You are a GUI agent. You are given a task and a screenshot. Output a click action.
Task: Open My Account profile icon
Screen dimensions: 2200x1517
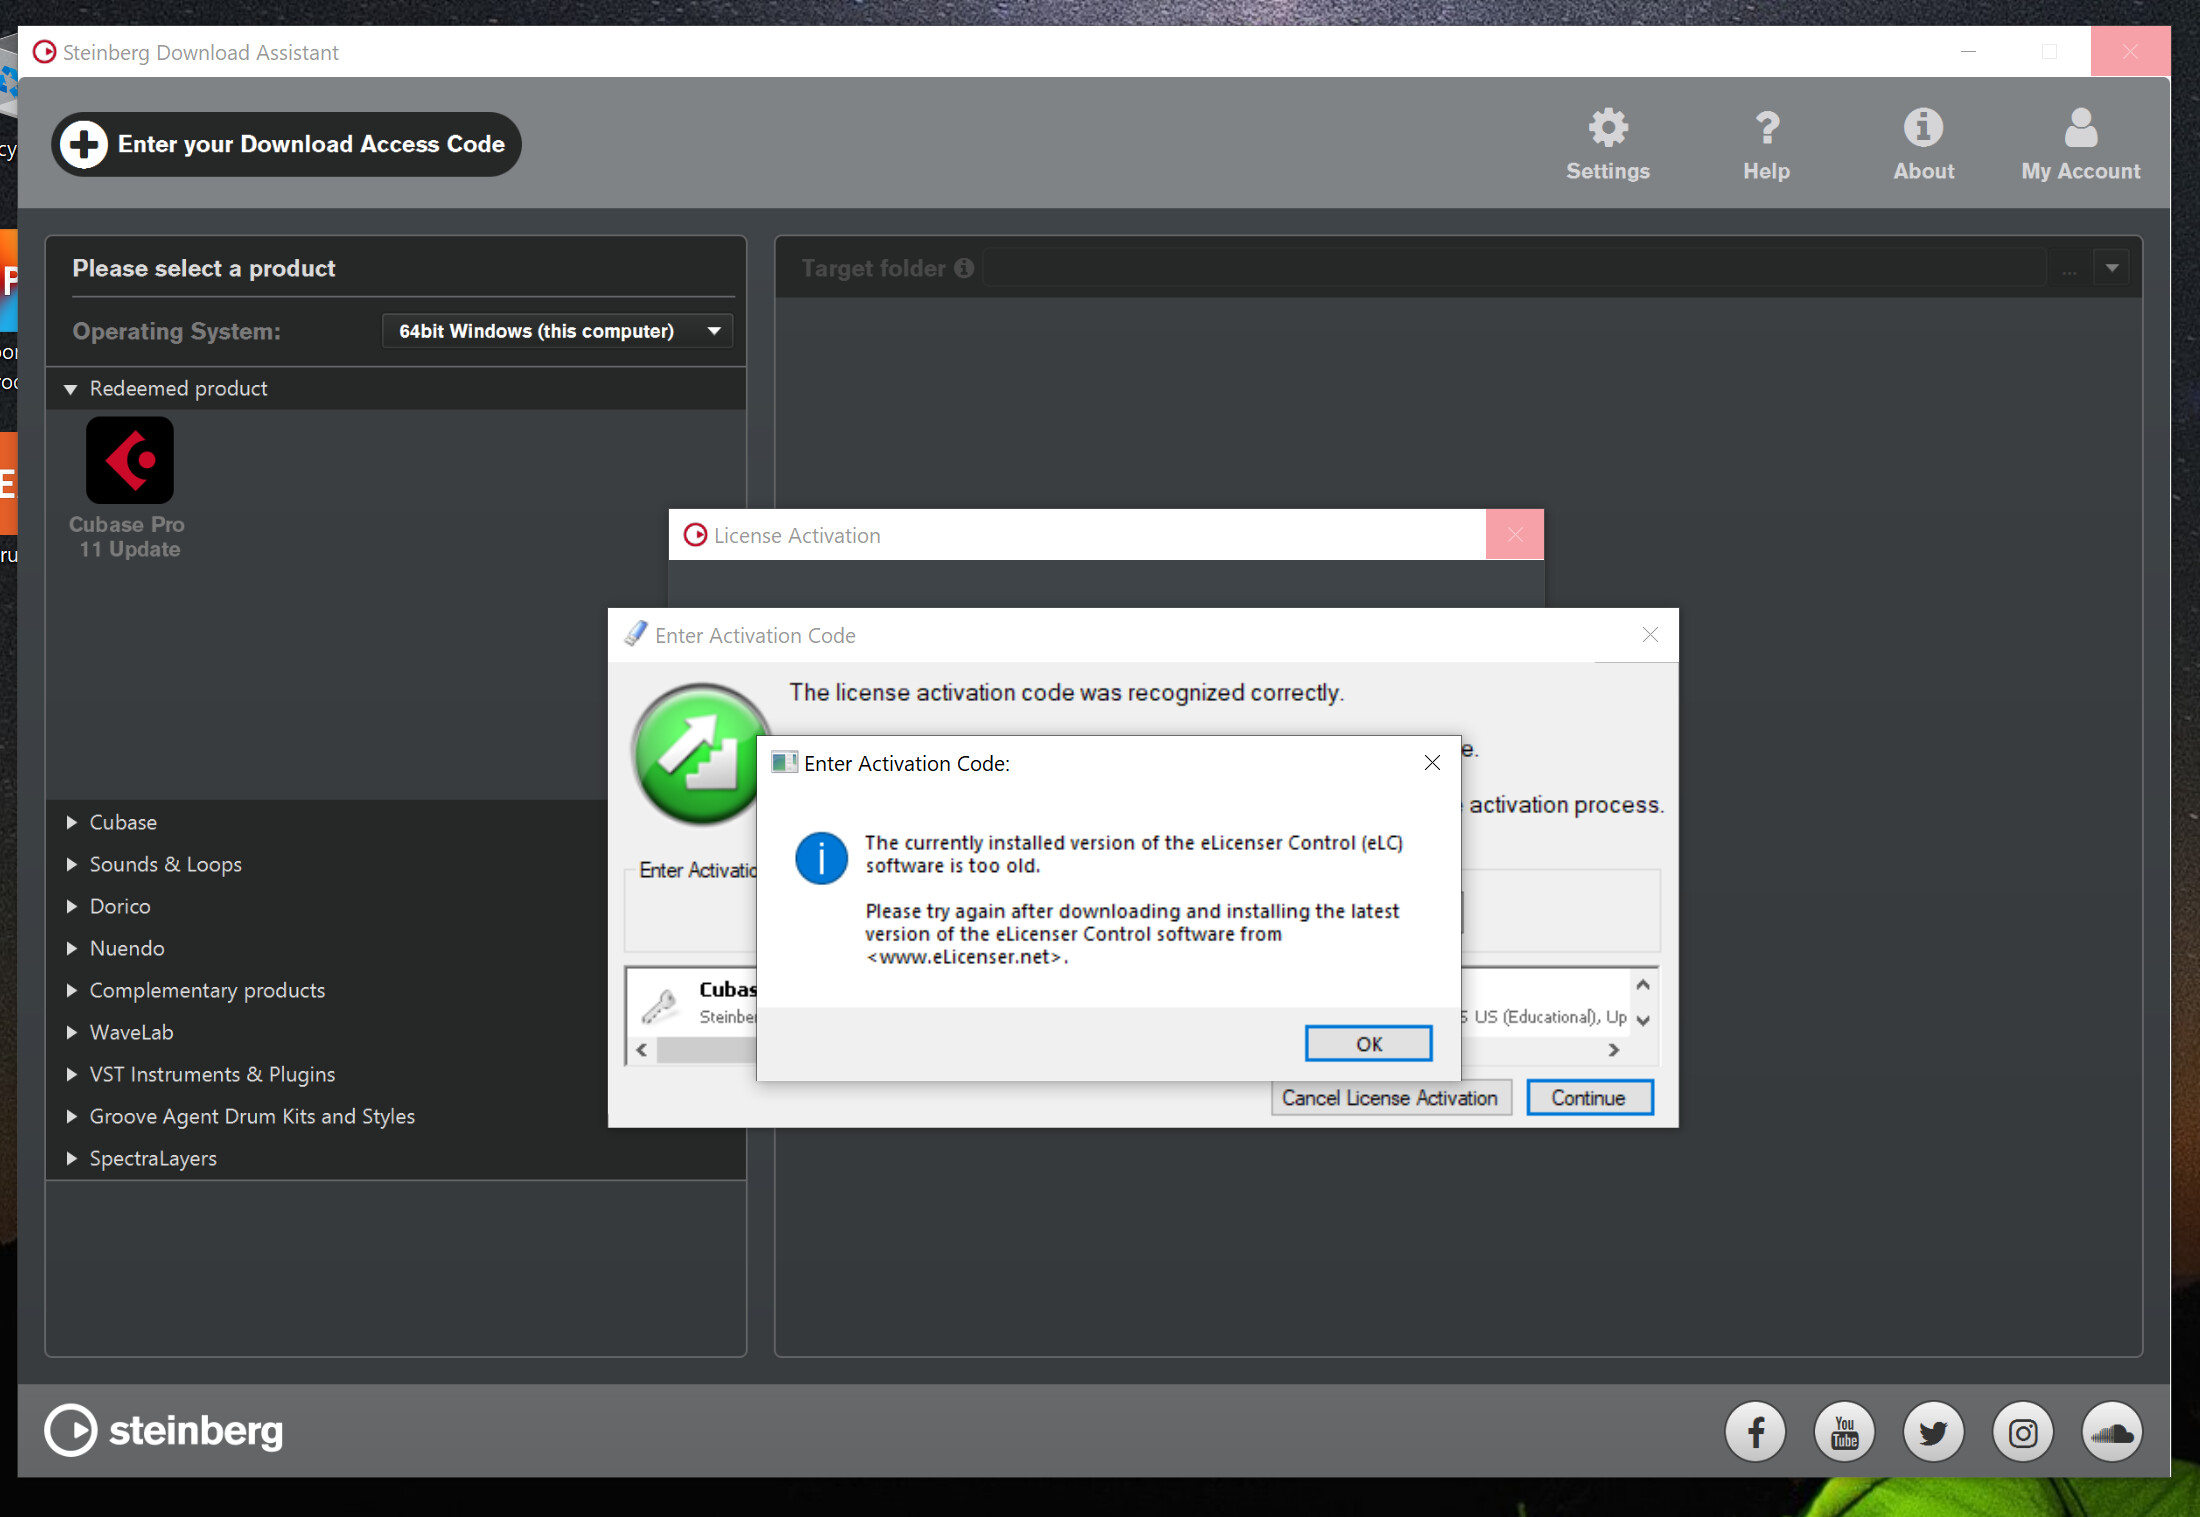[2080, 128]
